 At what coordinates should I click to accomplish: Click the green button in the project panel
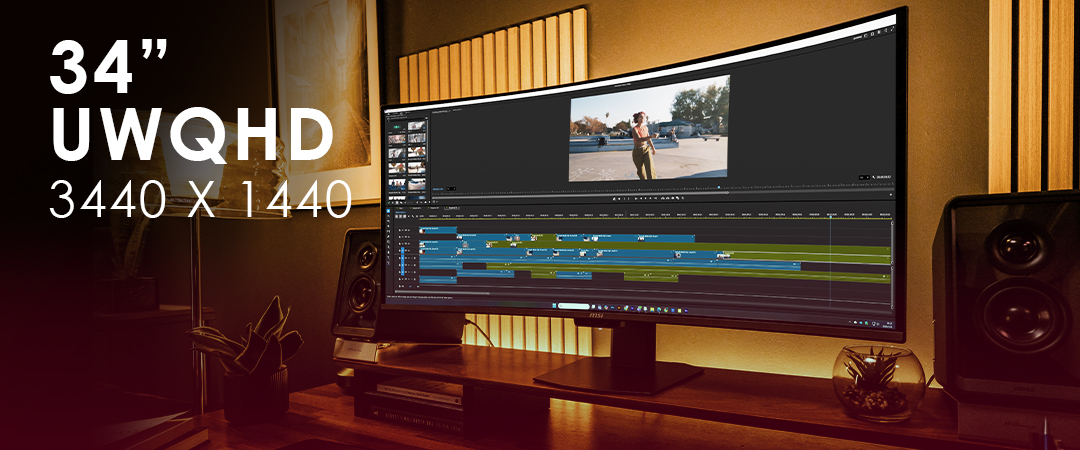tap(396, 127)
